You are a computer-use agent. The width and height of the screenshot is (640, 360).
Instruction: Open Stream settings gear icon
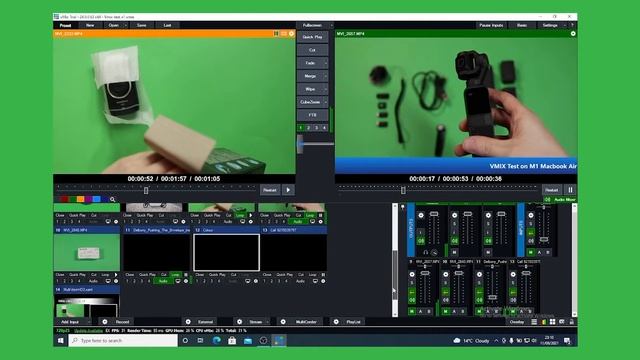coord(240,322)
